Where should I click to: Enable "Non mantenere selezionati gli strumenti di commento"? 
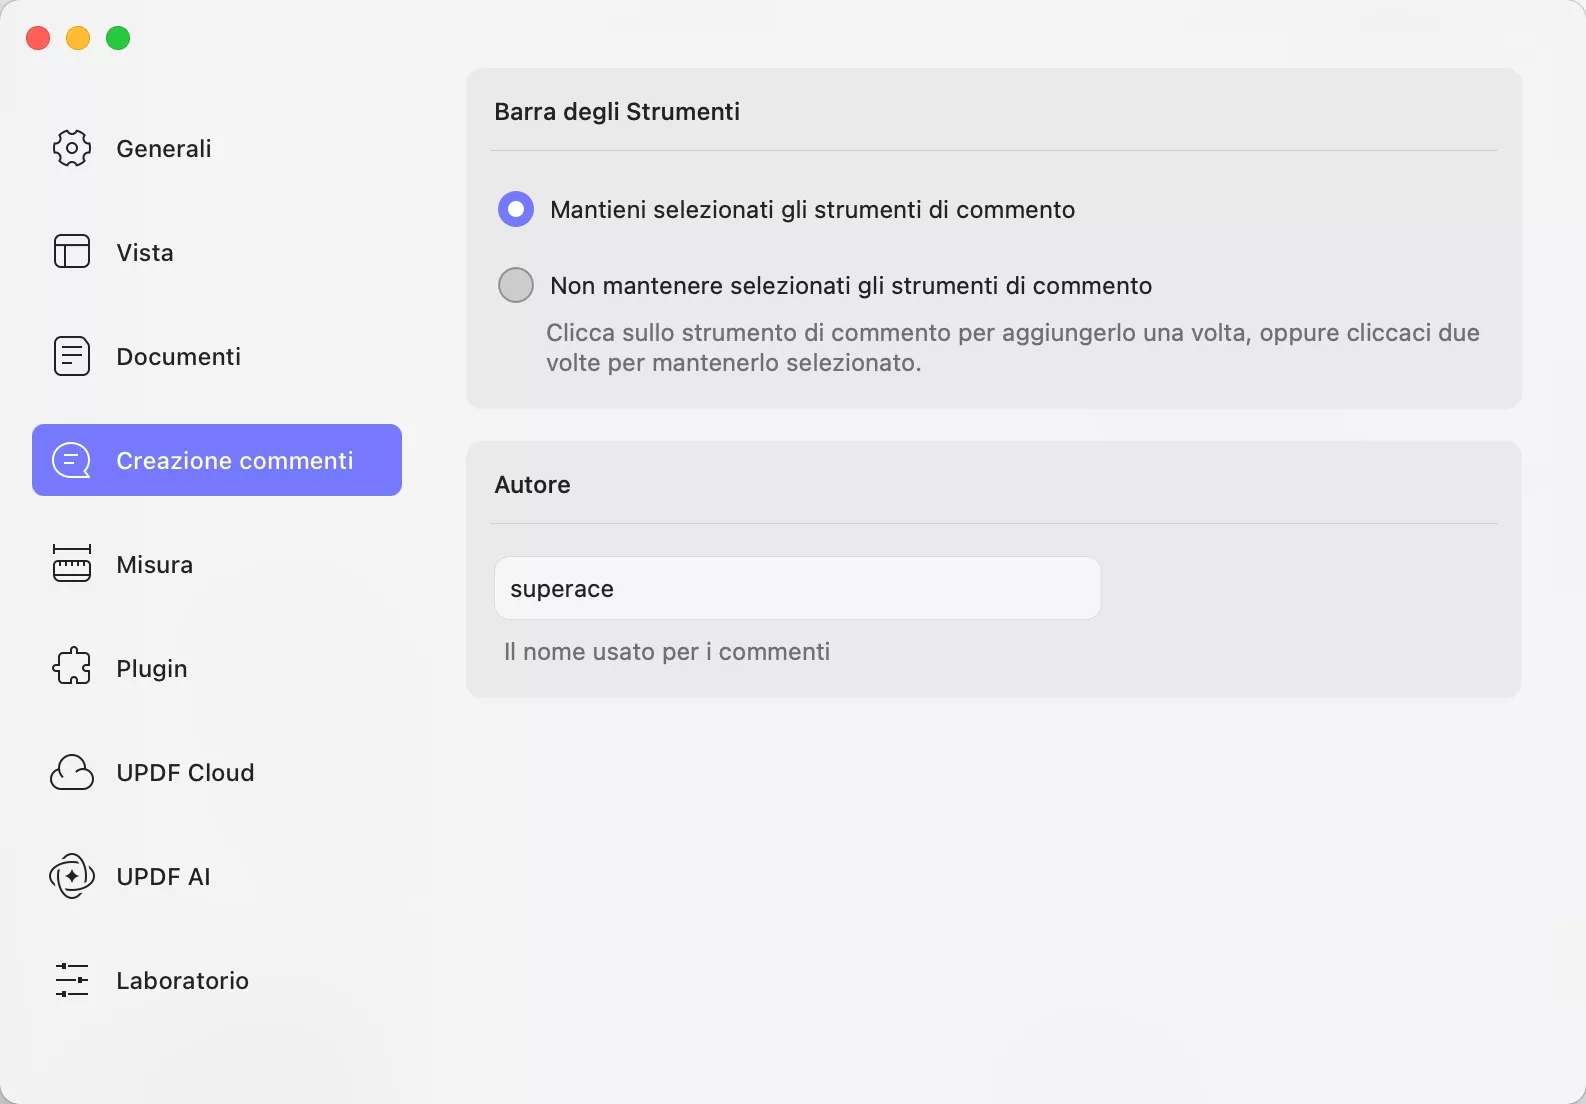pos(515,285)
